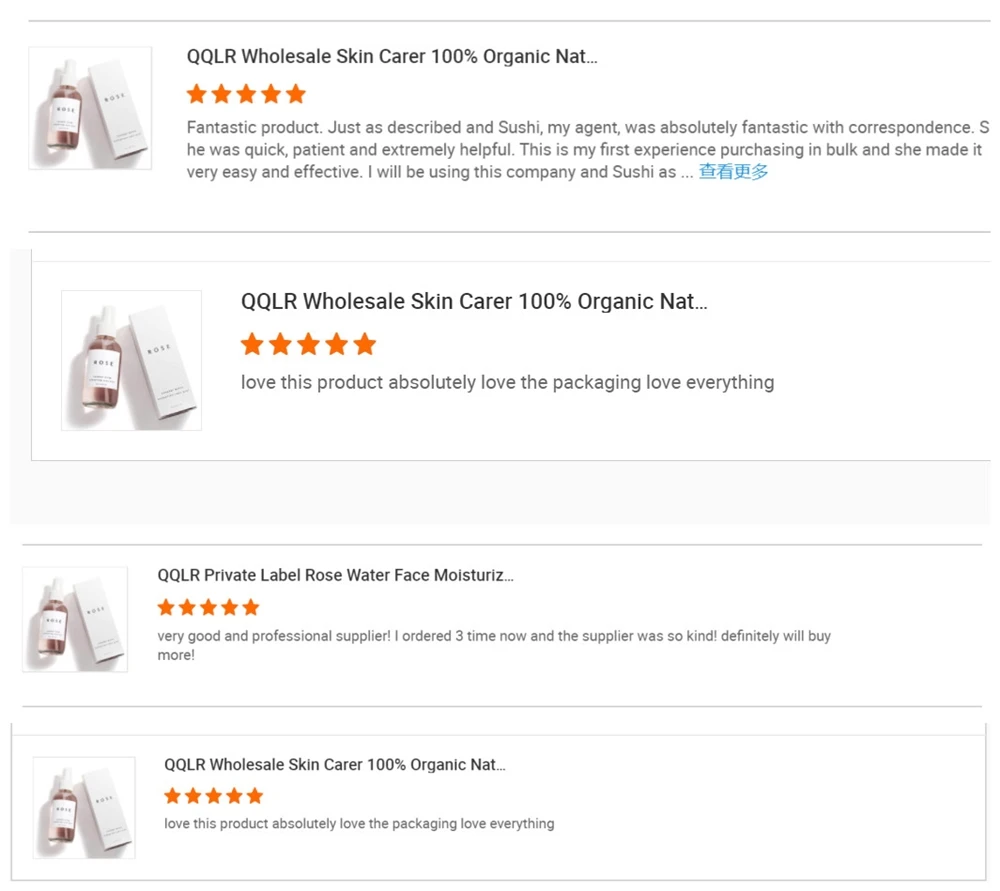This screenshot has height=891, width=1000.
Task: Click last star under the Rose Water Moisturizer title
Action: click(x=250, y=607)
